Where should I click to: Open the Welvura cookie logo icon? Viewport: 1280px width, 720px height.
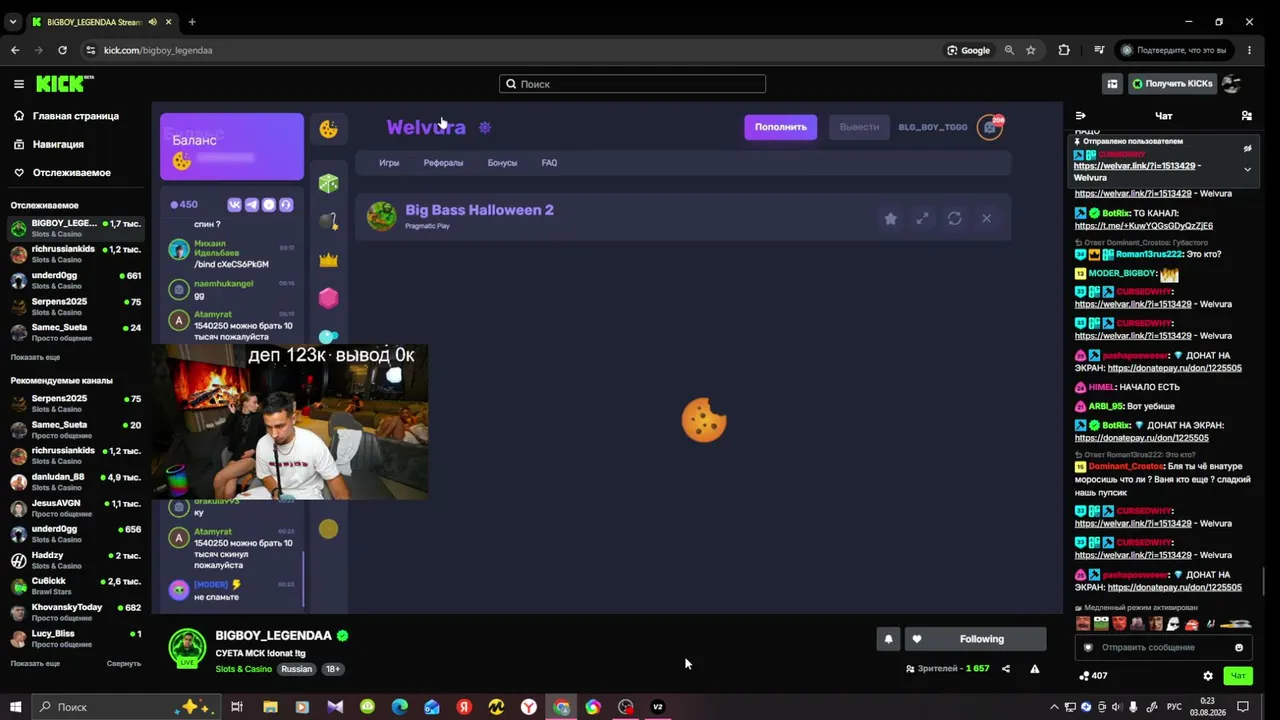pyautogui.click(x=328, y=128)
